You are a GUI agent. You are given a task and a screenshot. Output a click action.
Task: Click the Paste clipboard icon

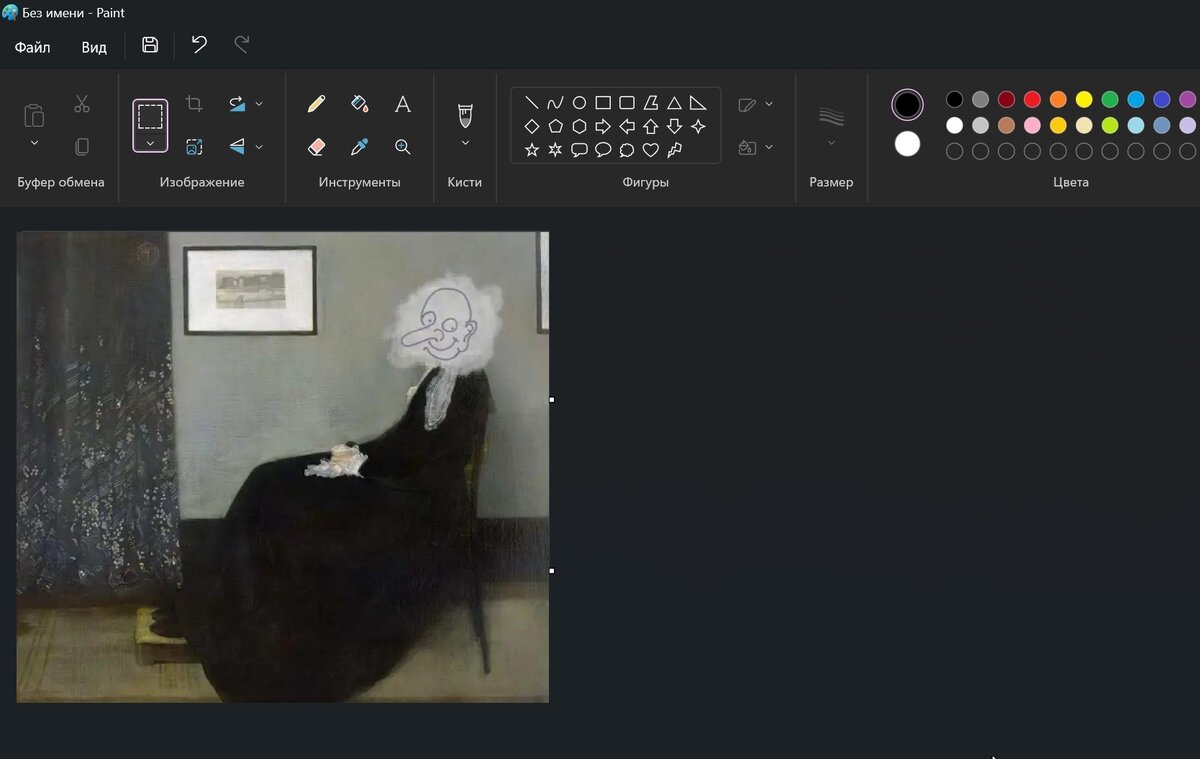click(x=34, y=116)
